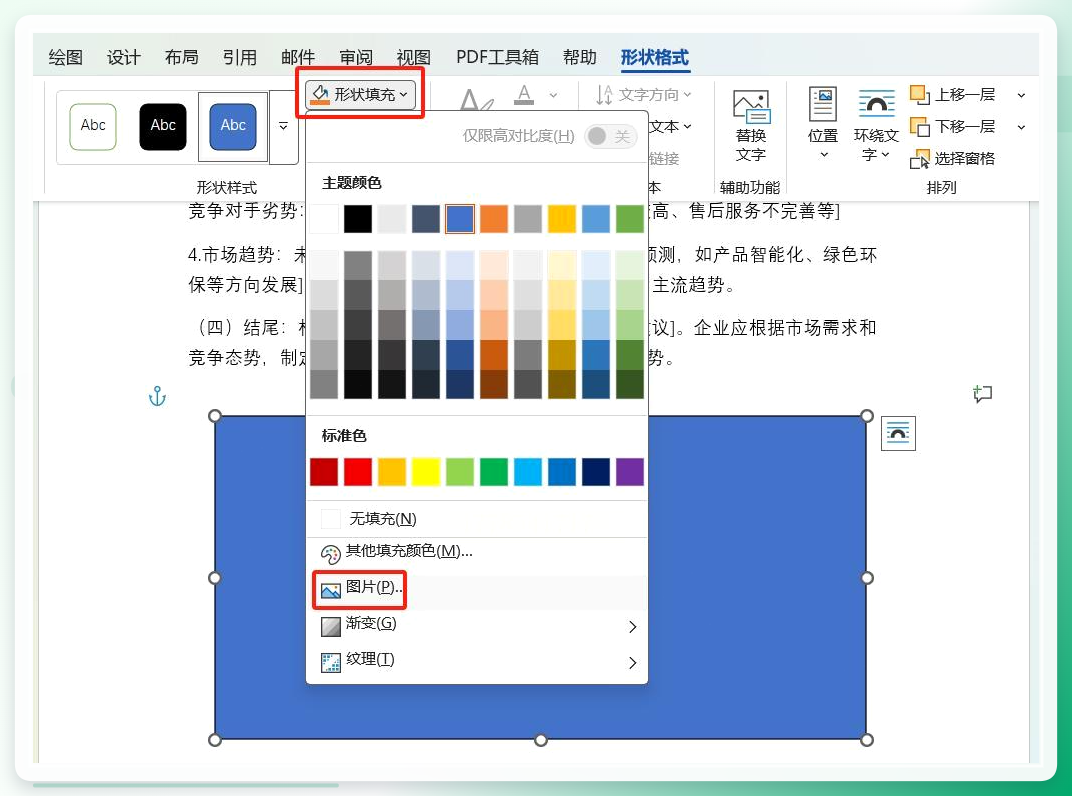Pick the dark red standard color
The width and height of the screenshot is (1072, 796).
324,472
